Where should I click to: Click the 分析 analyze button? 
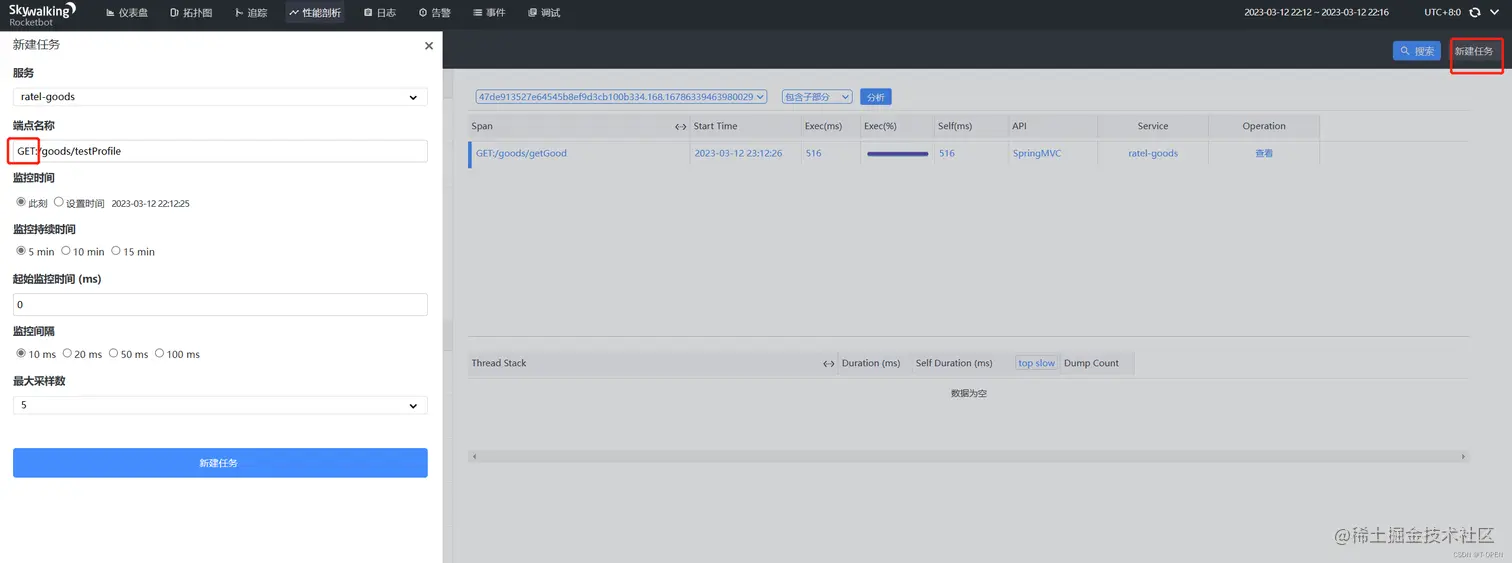coord(875,97)
